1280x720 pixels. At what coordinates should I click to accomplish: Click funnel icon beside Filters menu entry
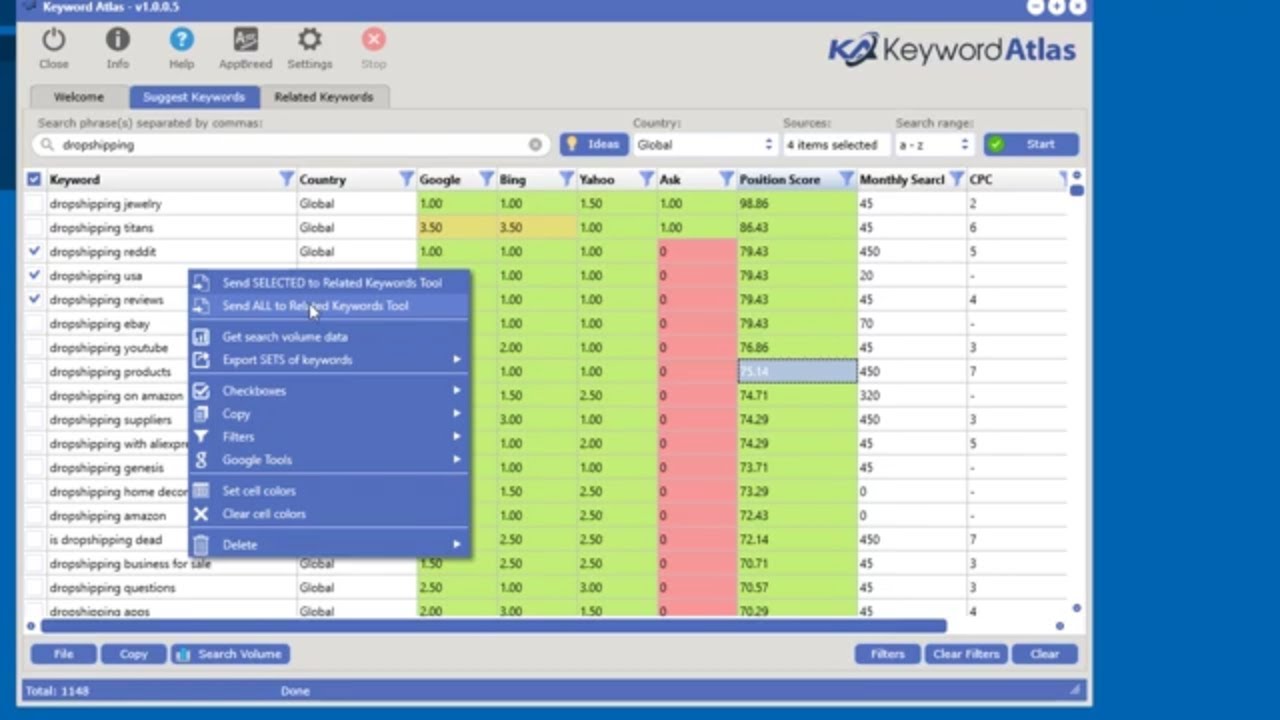(201, 437)
